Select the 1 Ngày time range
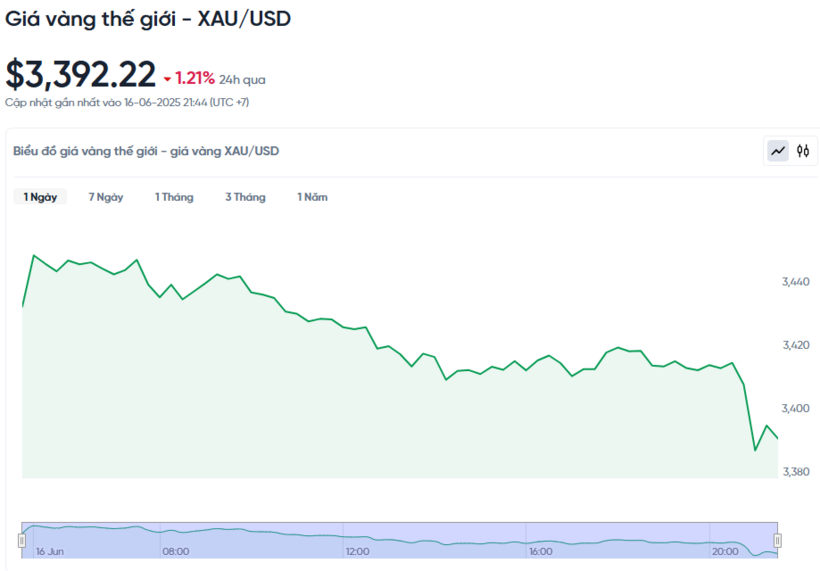The height and width of the screenshot is (571, 820). [x=40, y=197]
